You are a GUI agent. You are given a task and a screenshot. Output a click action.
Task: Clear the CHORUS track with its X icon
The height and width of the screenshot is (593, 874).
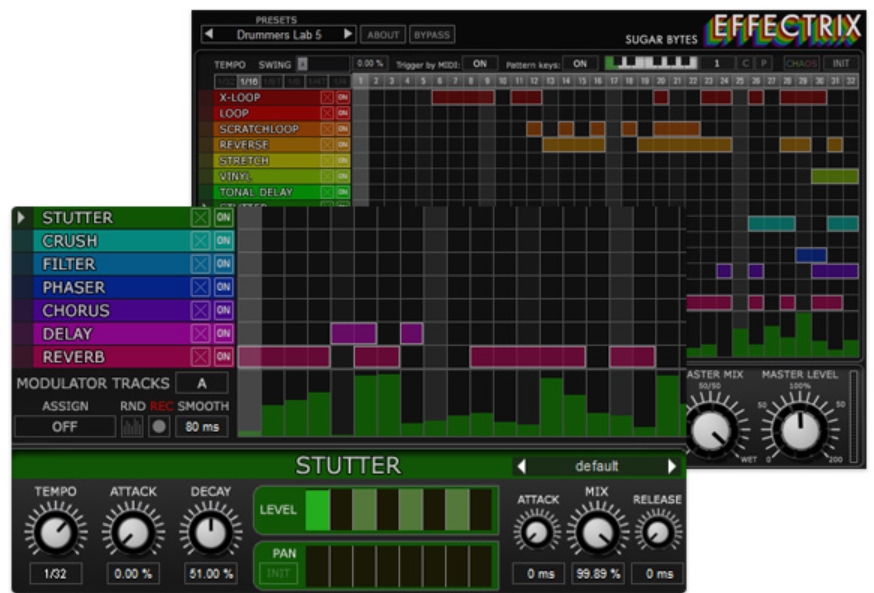click(200, 310)
